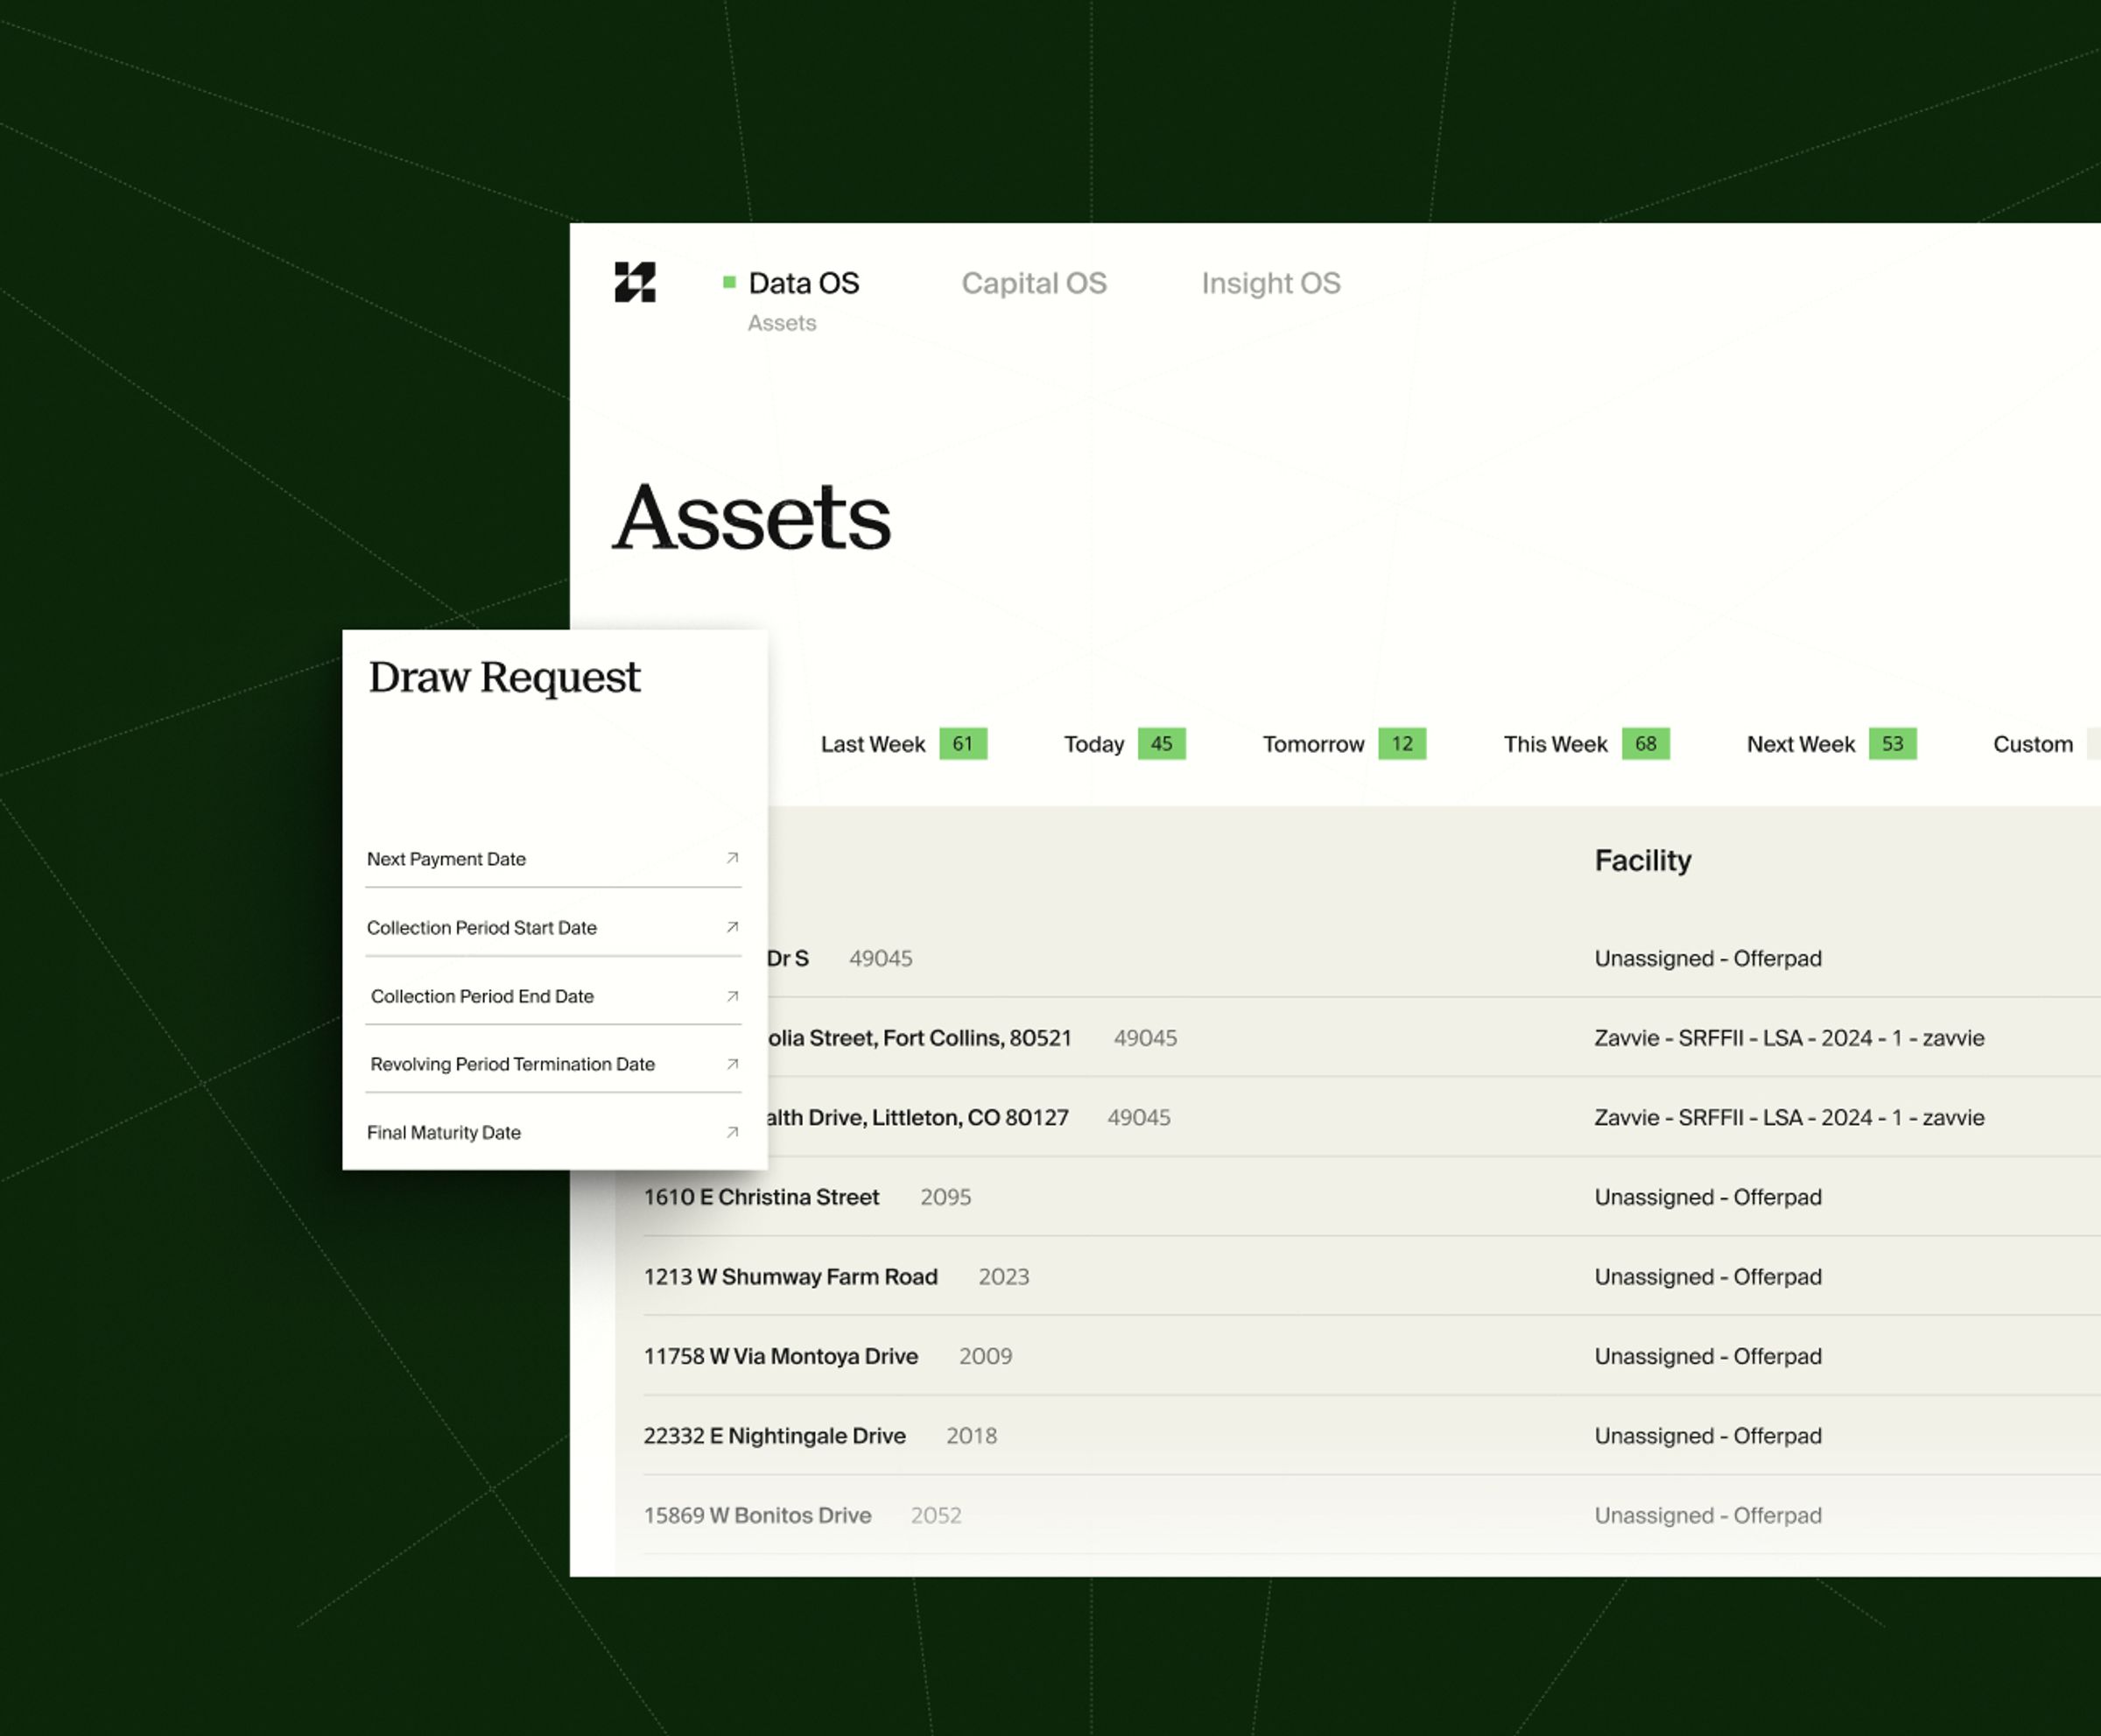The height and width of the screenshot is (1736, 2101).
Task: Click the 12 count badge for Tomorrow
Action: point(1402,744)
